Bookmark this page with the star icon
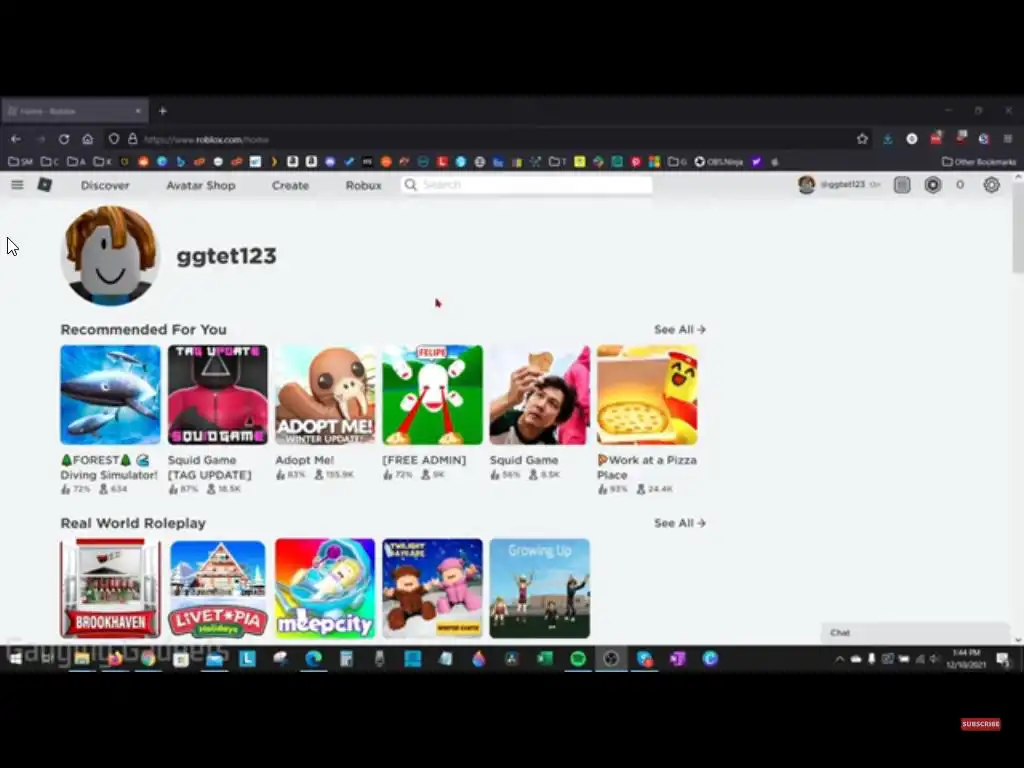Screen dimensions: 1024x768 pos(862,138)
